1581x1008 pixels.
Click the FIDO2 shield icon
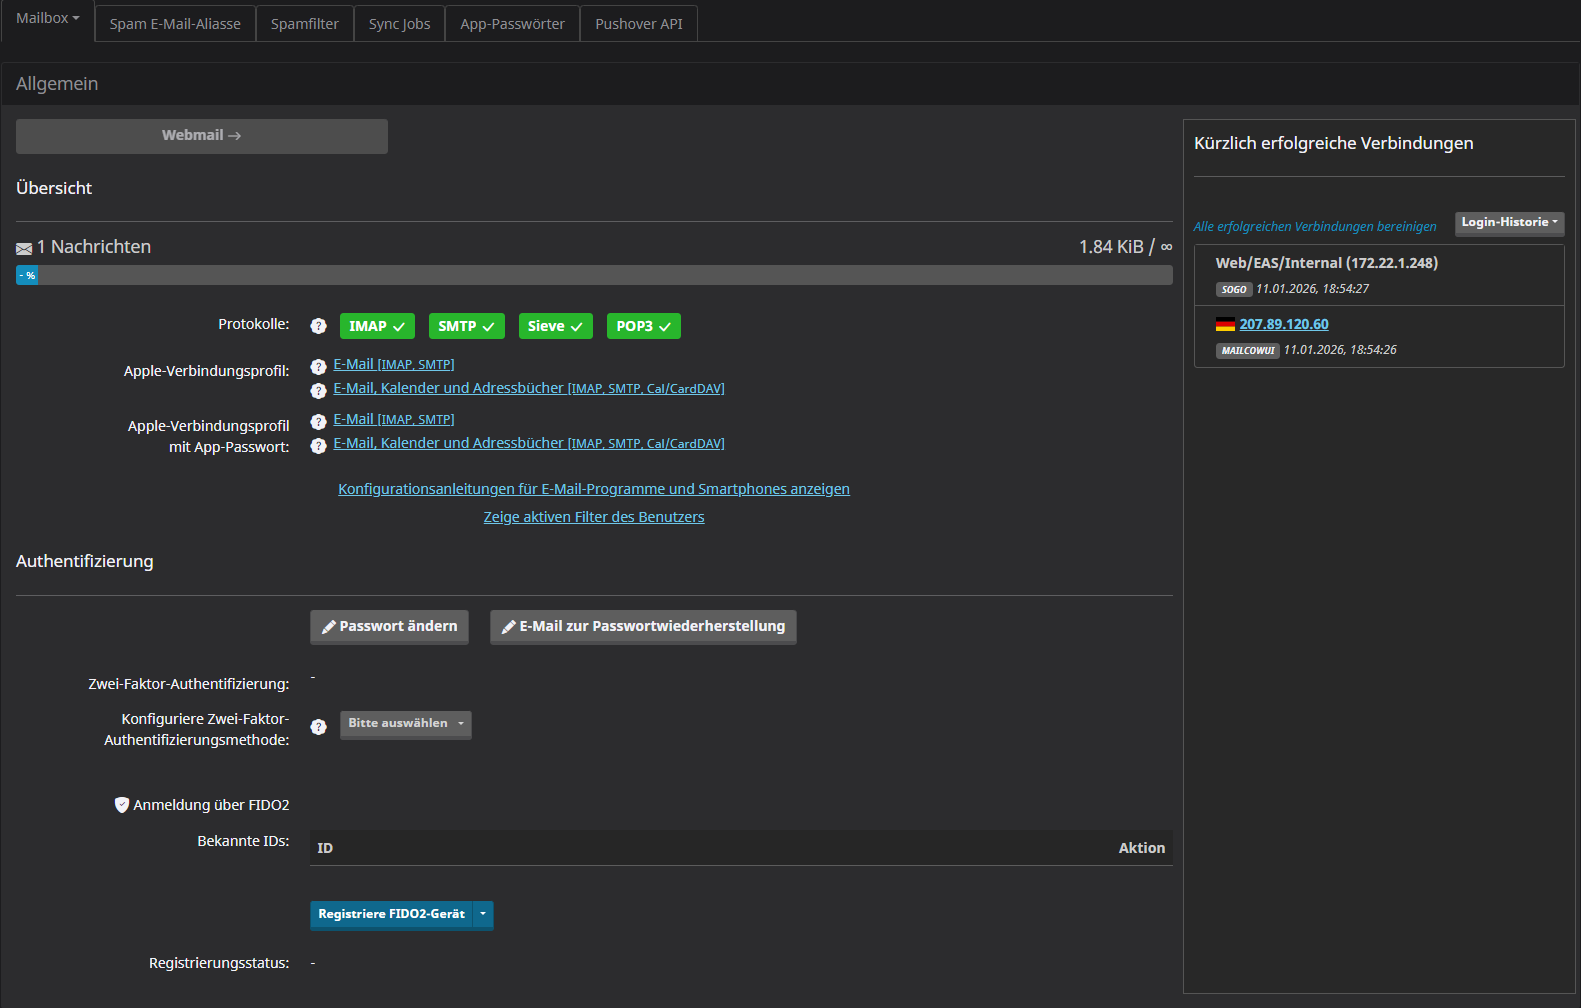point(122,805)
